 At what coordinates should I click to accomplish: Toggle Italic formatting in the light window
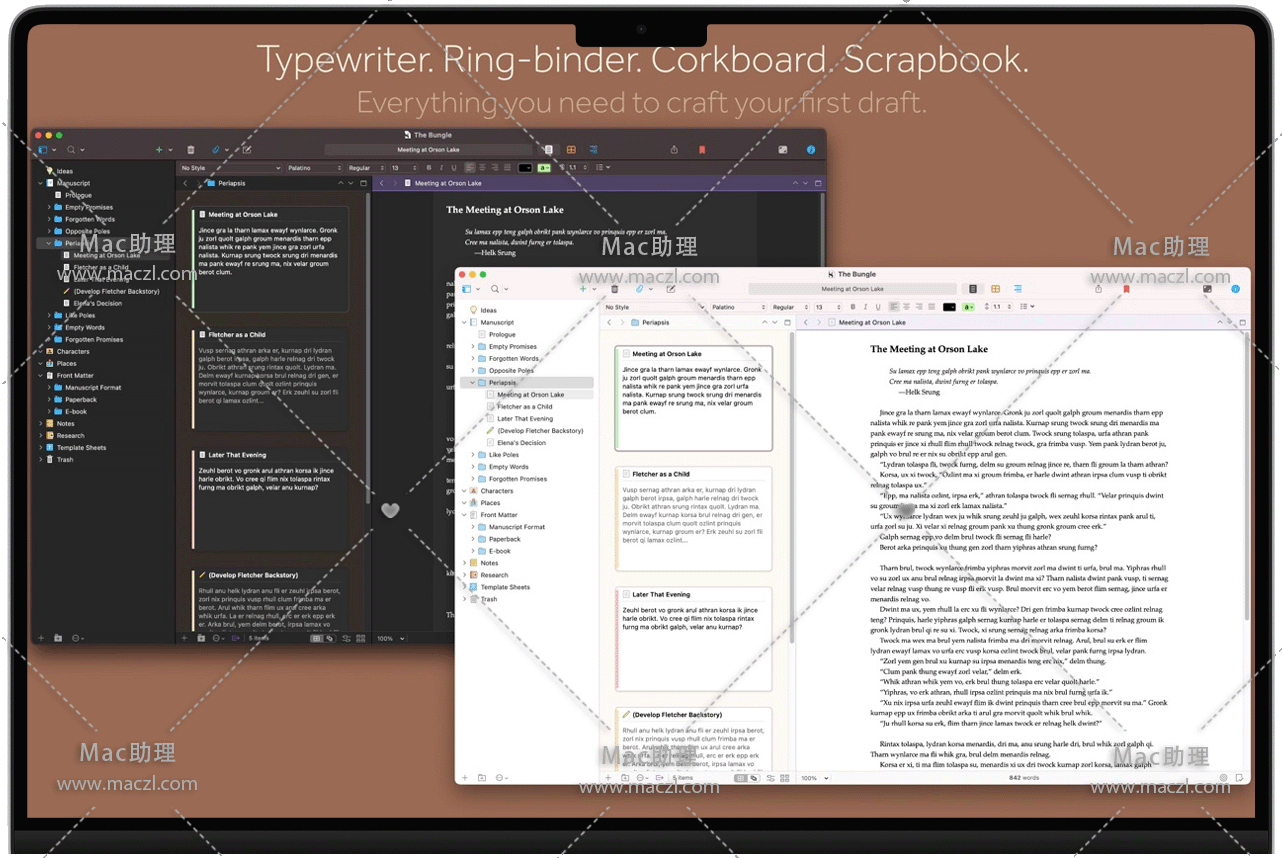coord(866,307)
